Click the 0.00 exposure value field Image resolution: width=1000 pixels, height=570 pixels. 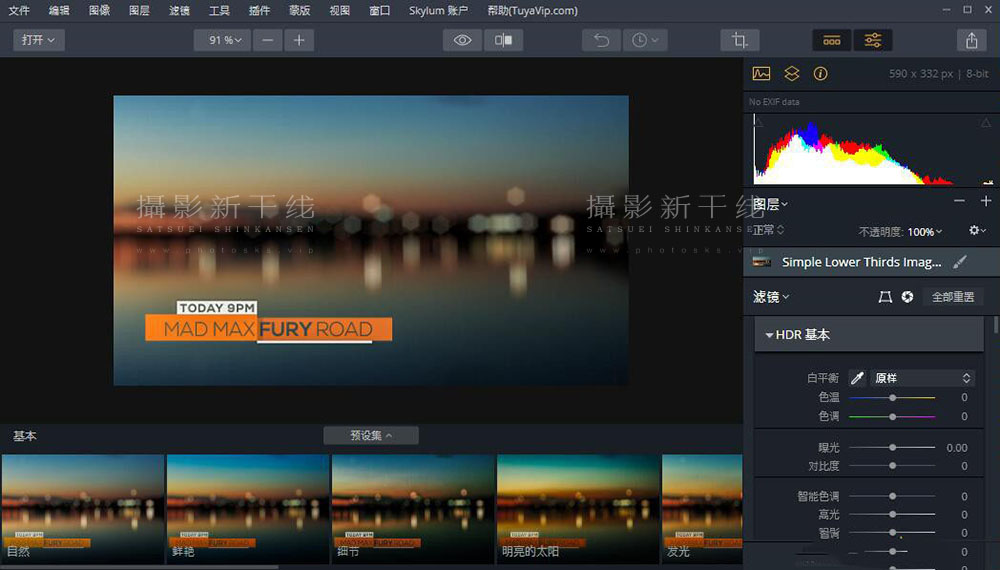(957, 448)
